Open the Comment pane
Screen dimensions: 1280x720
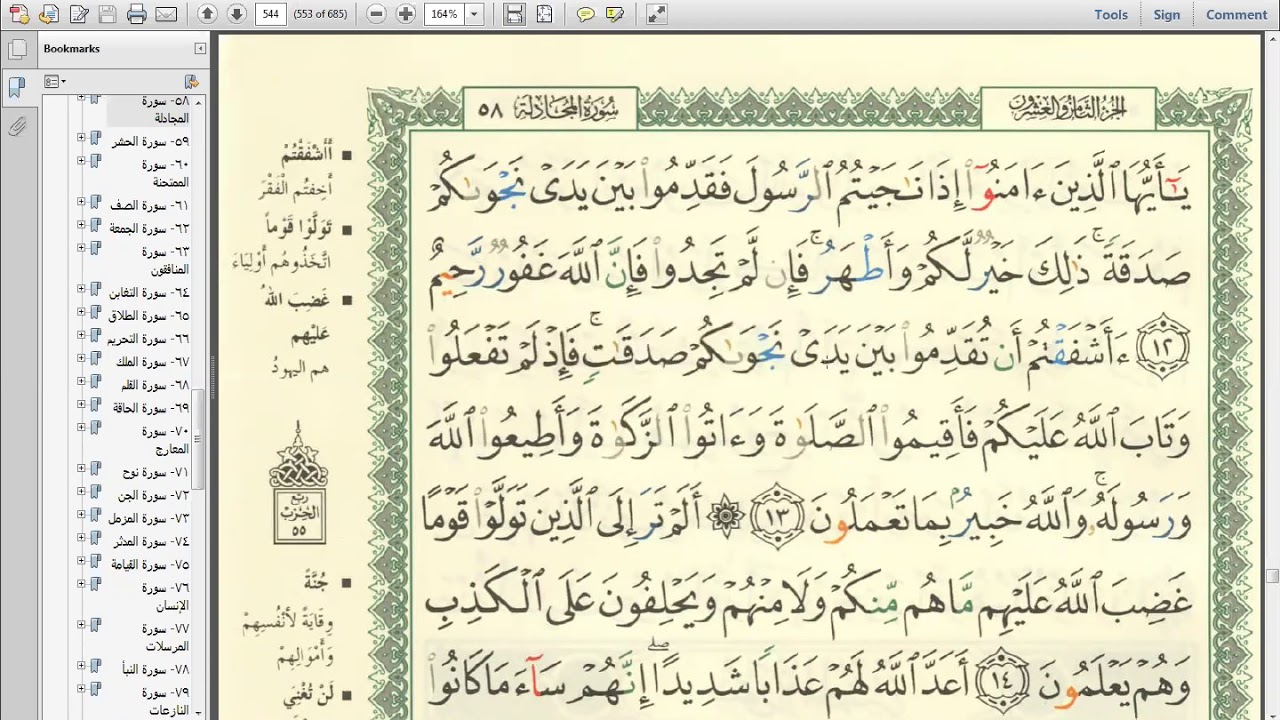(x=1237, y=14)
